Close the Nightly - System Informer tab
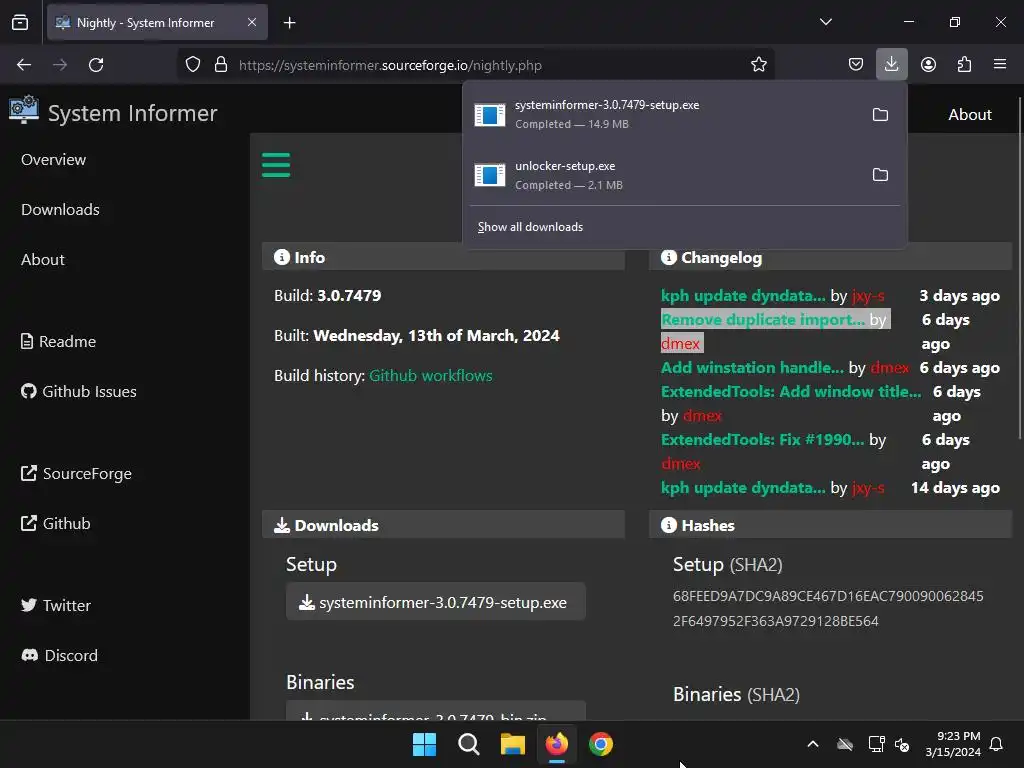The height and width of the screenshot is (768, 1024). pos(252,22)
